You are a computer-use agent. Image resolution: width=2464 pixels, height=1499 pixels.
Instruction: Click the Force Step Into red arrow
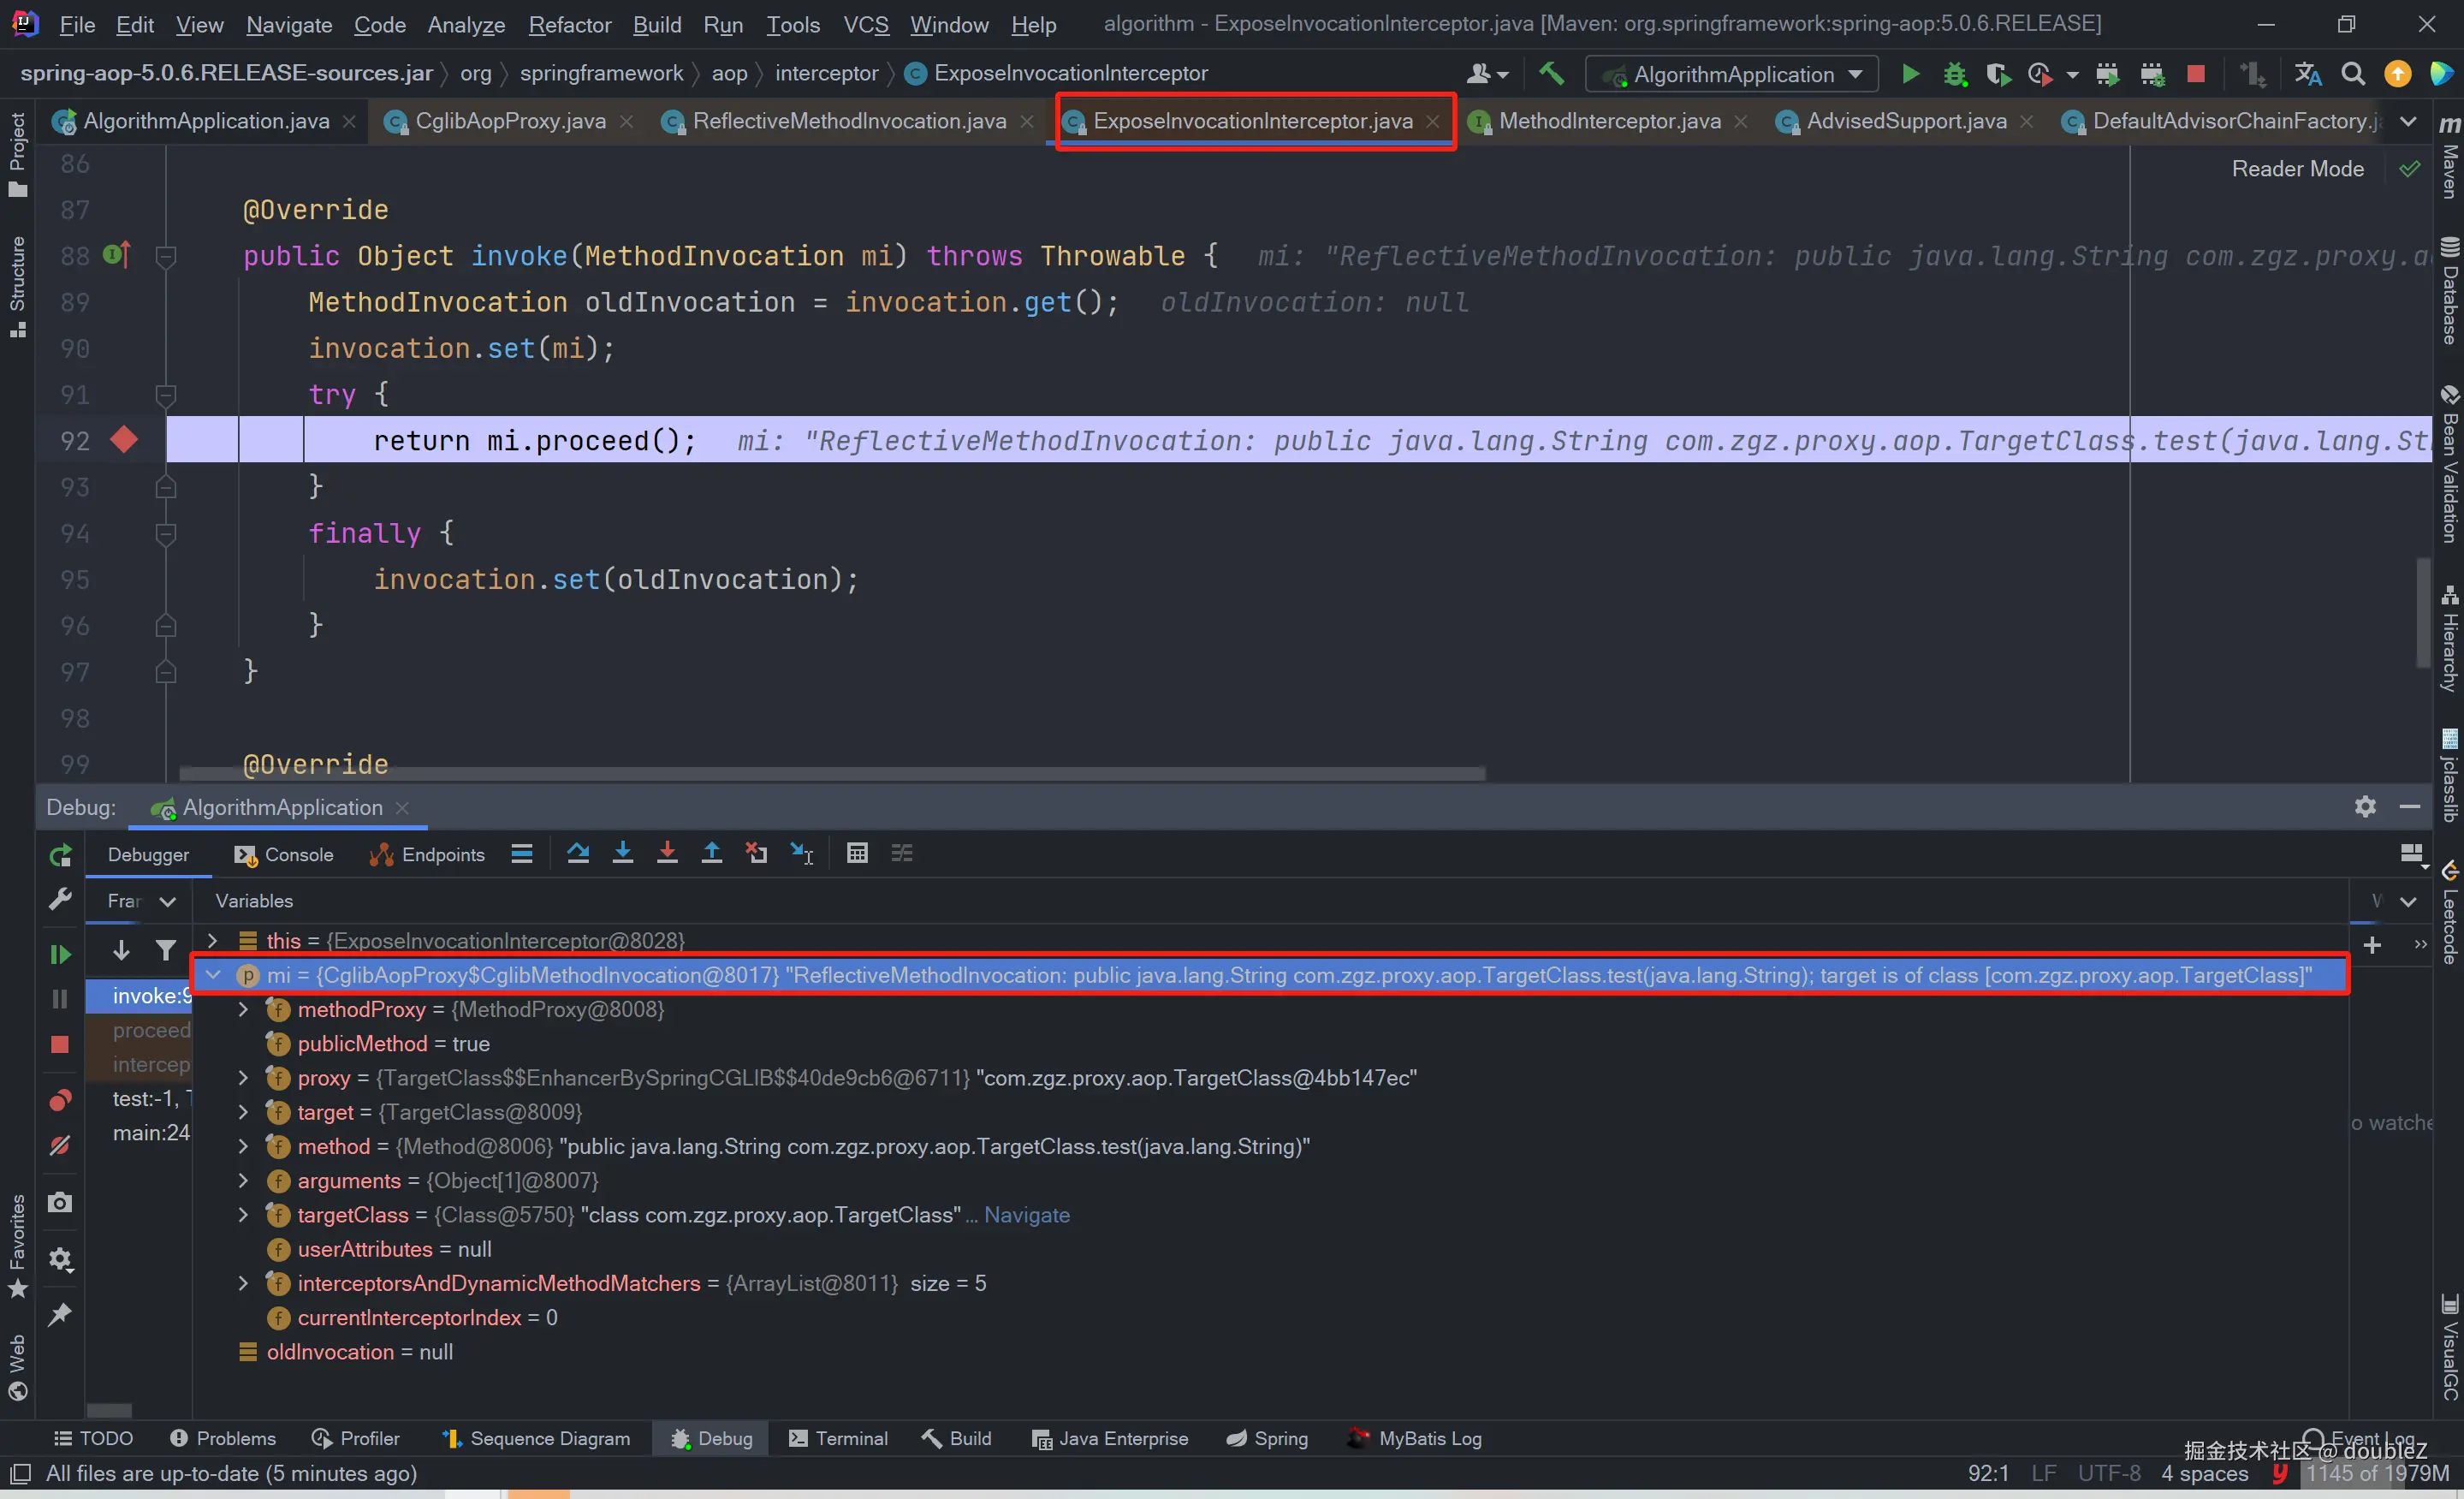click(x=667, y=853)
